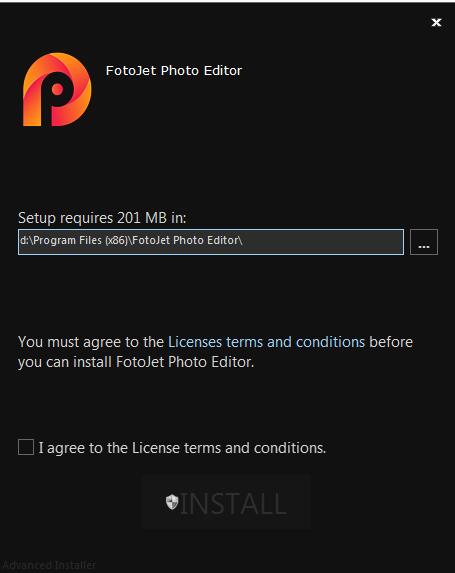Click 'you can install FotoJet Photo Editor.' text
455x573 pixels.
click(136, 362)
